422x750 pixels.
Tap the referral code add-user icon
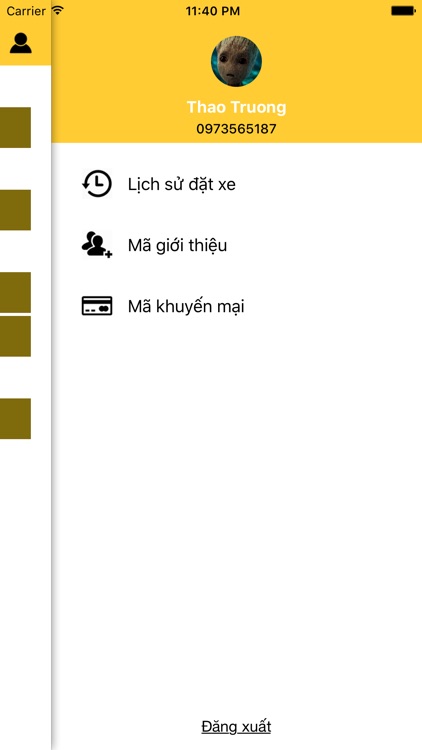[x=97, y=245]
